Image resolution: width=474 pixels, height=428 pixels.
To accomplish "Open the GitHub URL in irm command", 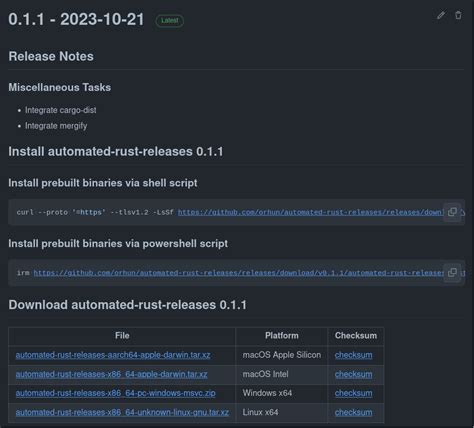I will [x=238, y=273].
